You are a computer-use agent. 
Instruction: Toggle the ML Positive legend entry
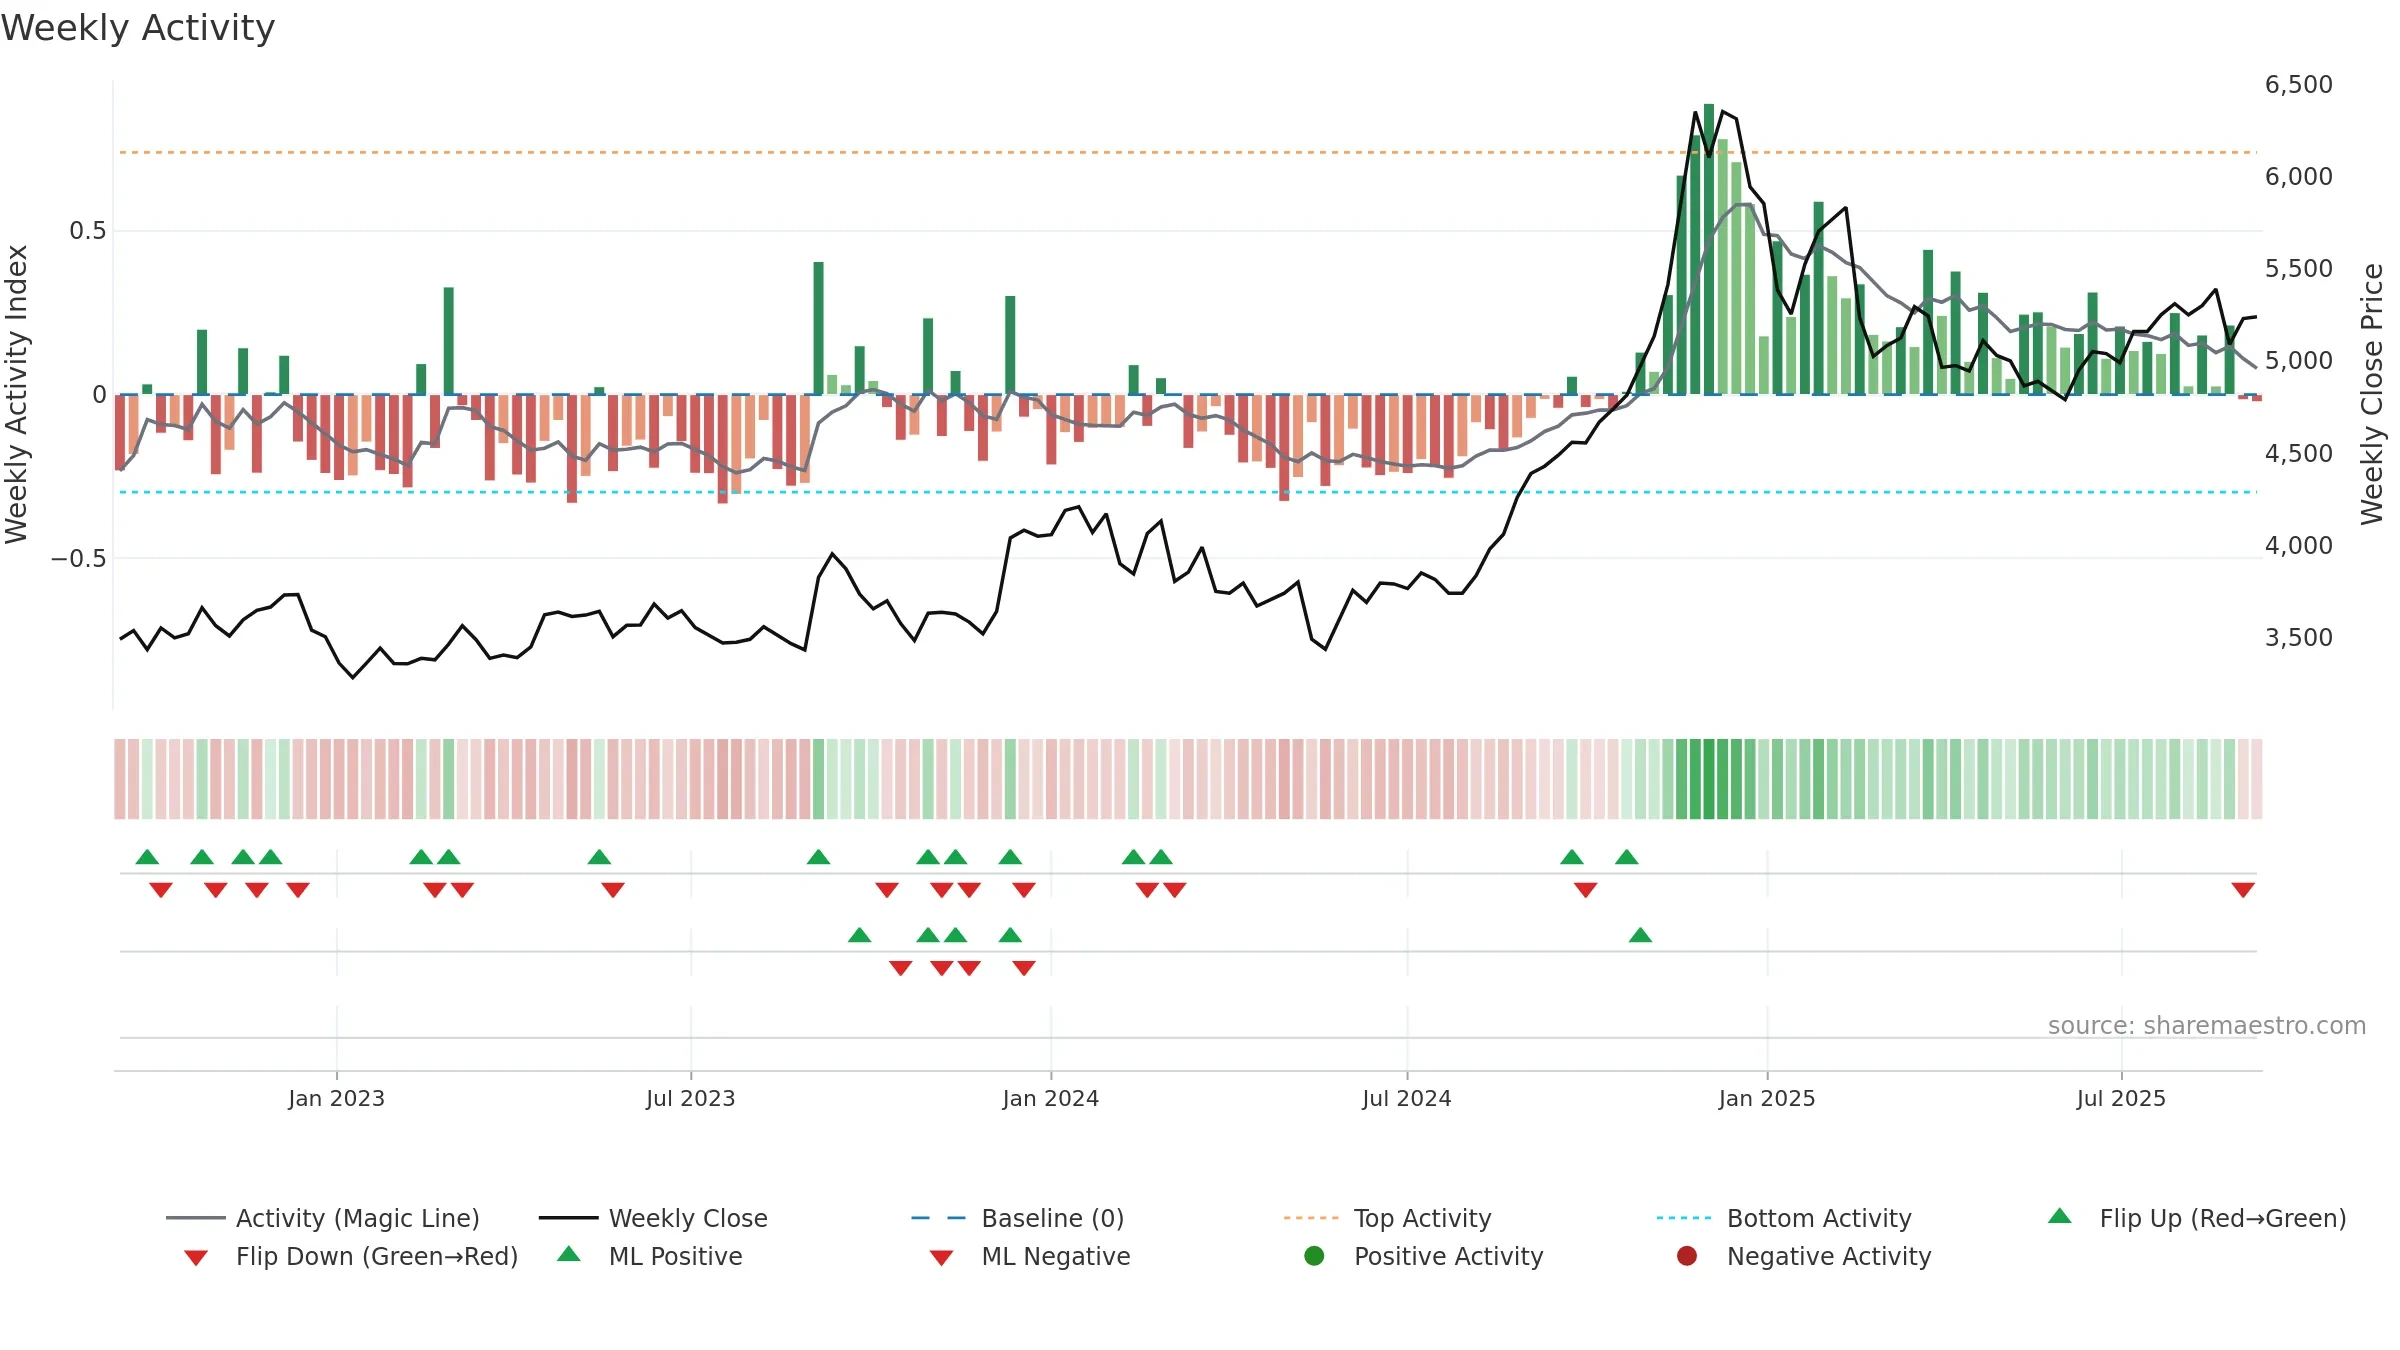[x=650, y=1256]
